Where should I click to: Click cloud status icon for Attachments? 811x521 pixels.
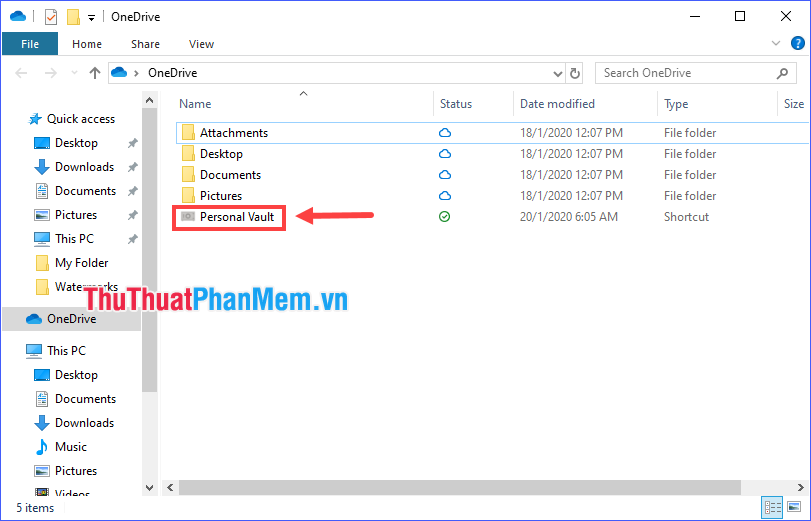445,133
